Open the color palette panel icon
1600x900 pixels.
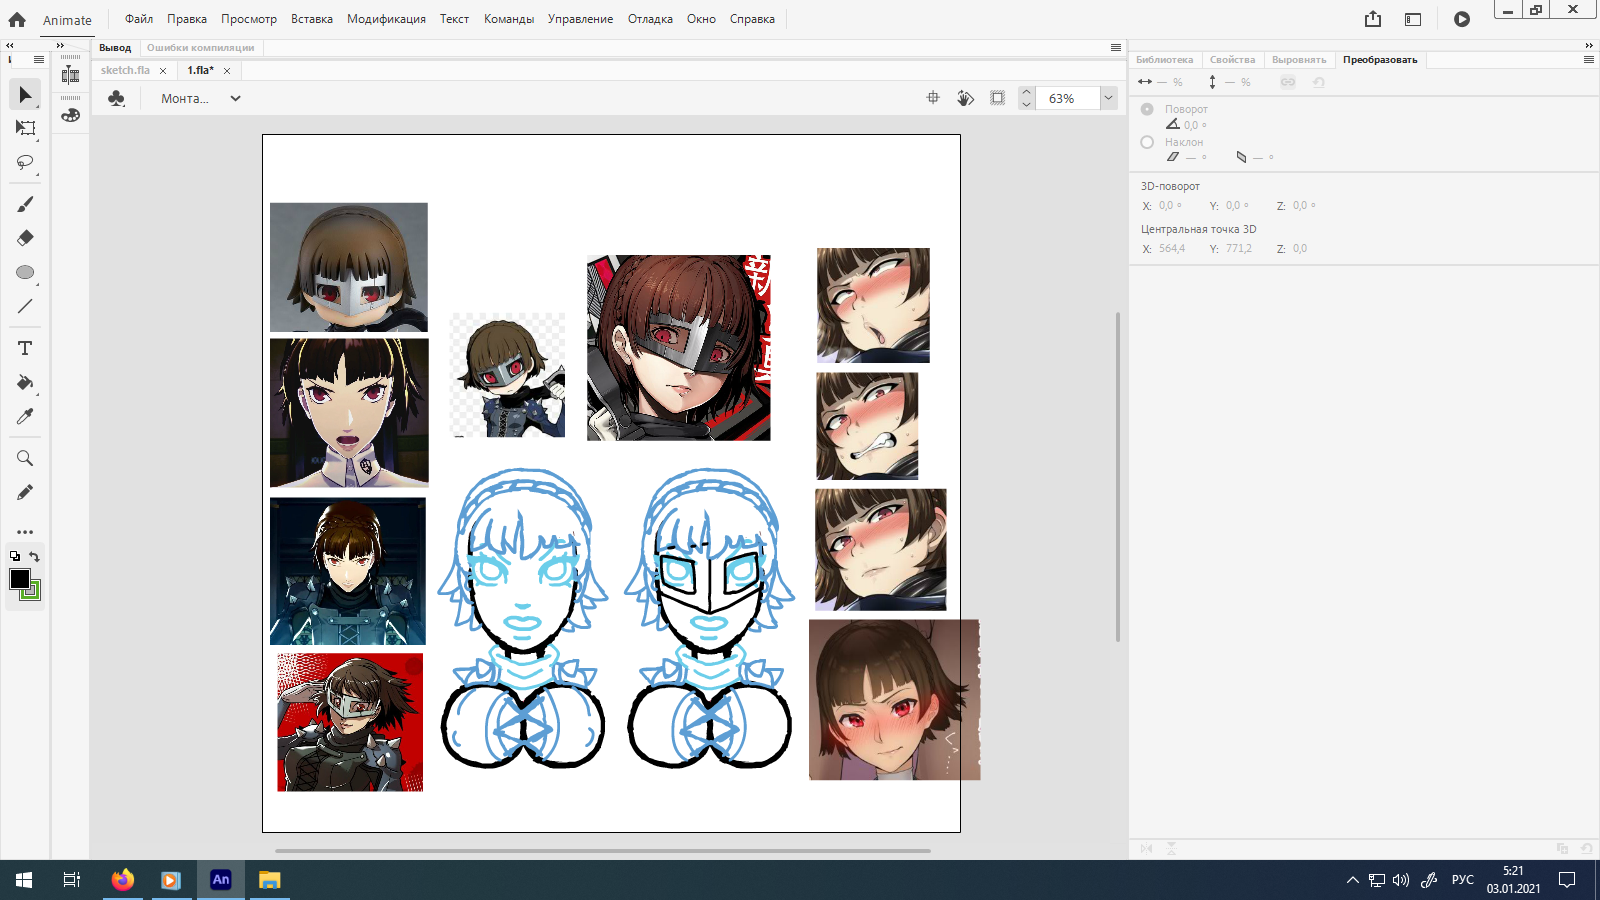[70, 115]
